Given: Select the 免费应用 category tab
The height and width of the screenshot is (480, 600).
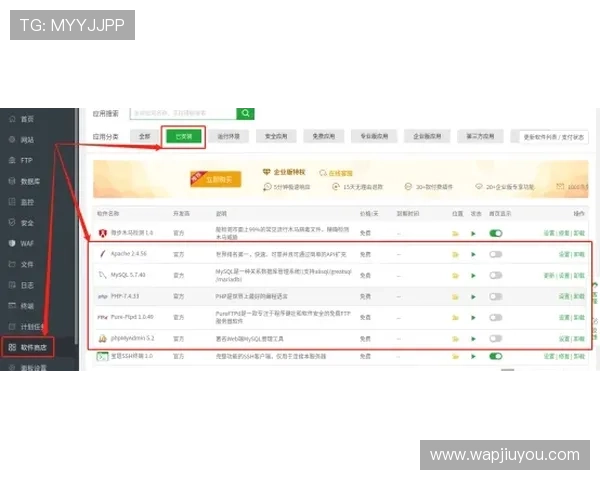Looking at the screenshot, I should click(x=324, y=136).
